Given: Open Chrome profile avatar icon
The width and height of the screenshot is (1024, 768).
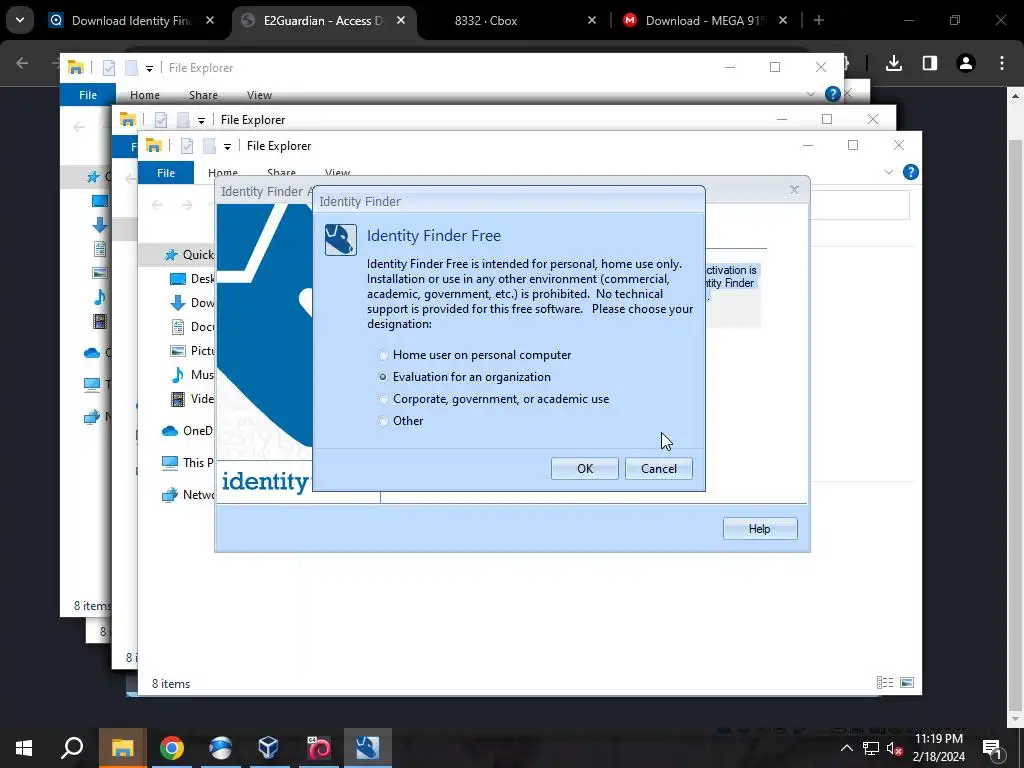Looking at the screenshot, I should pos(965,63).
